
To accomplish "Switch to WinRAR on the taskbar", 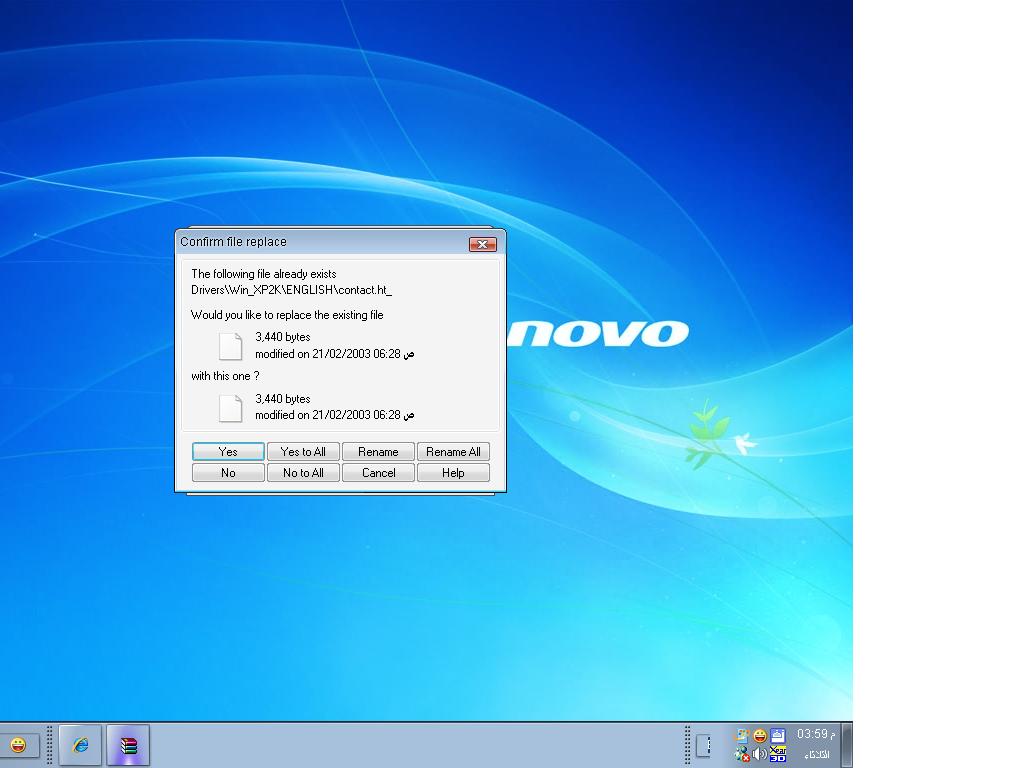I will coord(128,744).
